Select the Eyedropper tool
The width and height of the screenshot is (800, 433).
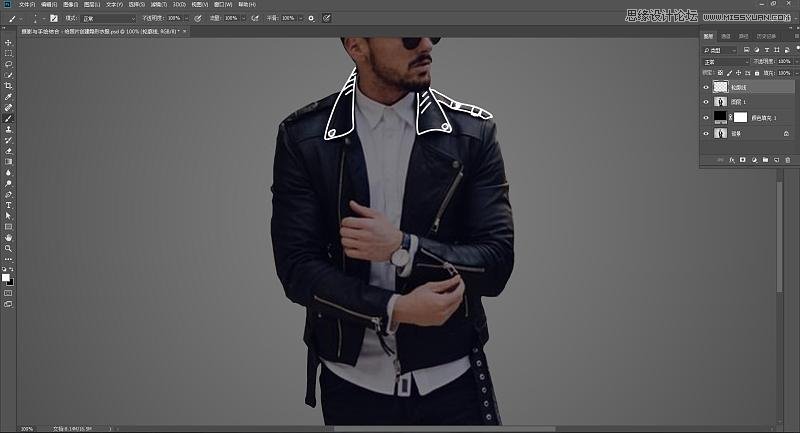coord(8,97)
